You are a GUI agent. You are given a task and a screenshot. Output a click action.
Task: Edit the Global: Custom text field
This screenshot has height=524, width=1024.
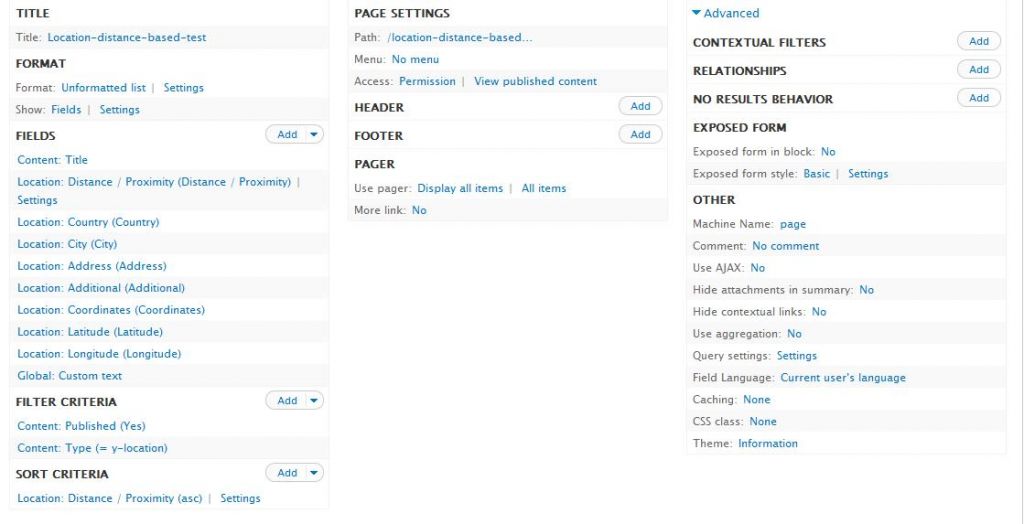click(x=69, y=376)
